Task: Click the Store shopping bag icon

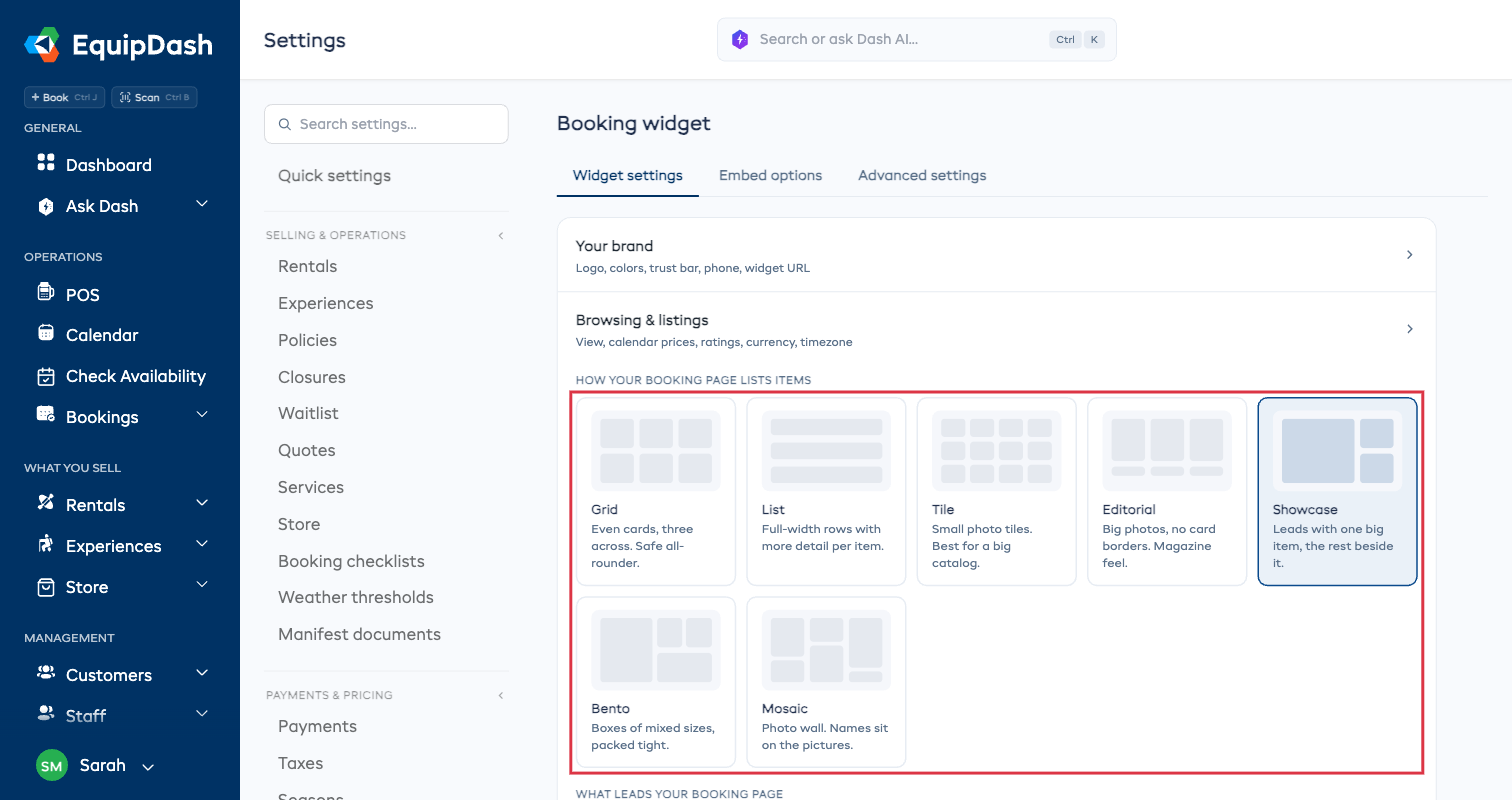Action: pyautogui.click(x=45, y=587)
